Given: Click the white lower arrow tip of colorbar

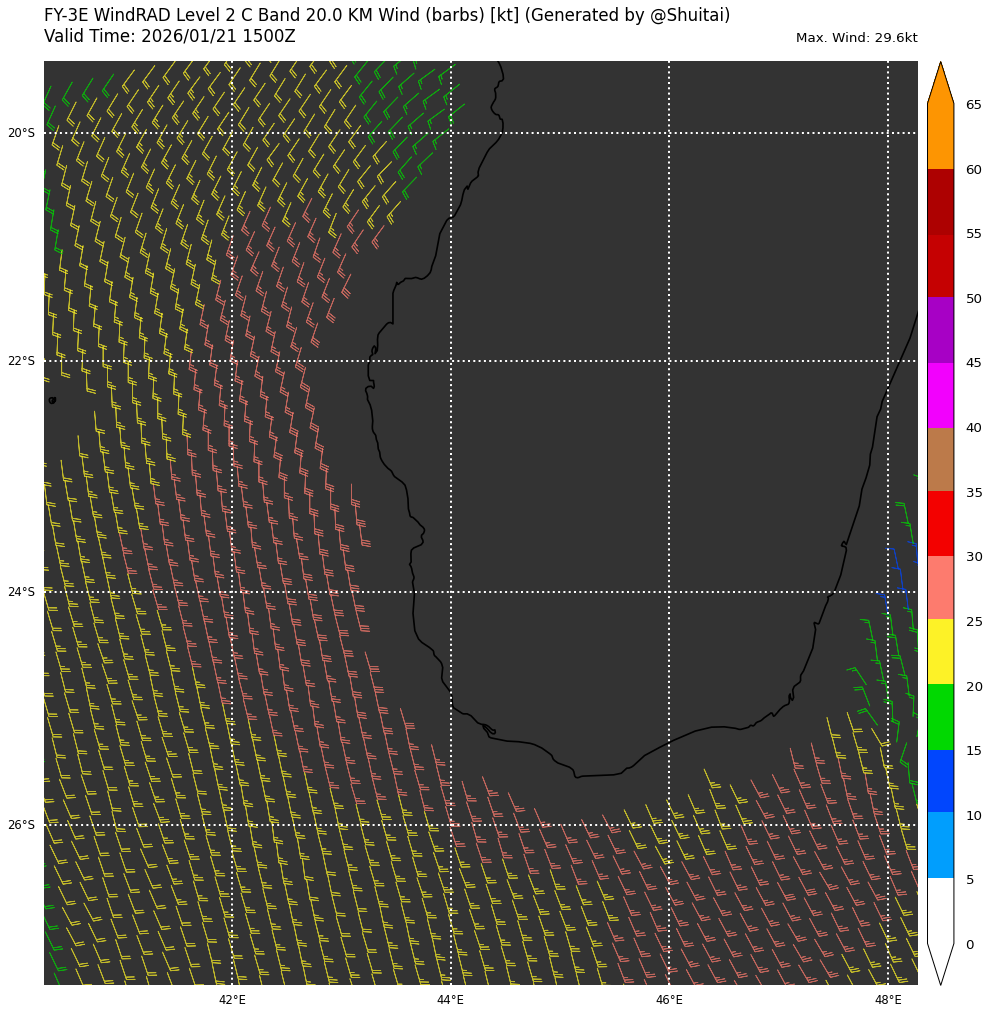Looking at the screenshot, I should [940, 962].
